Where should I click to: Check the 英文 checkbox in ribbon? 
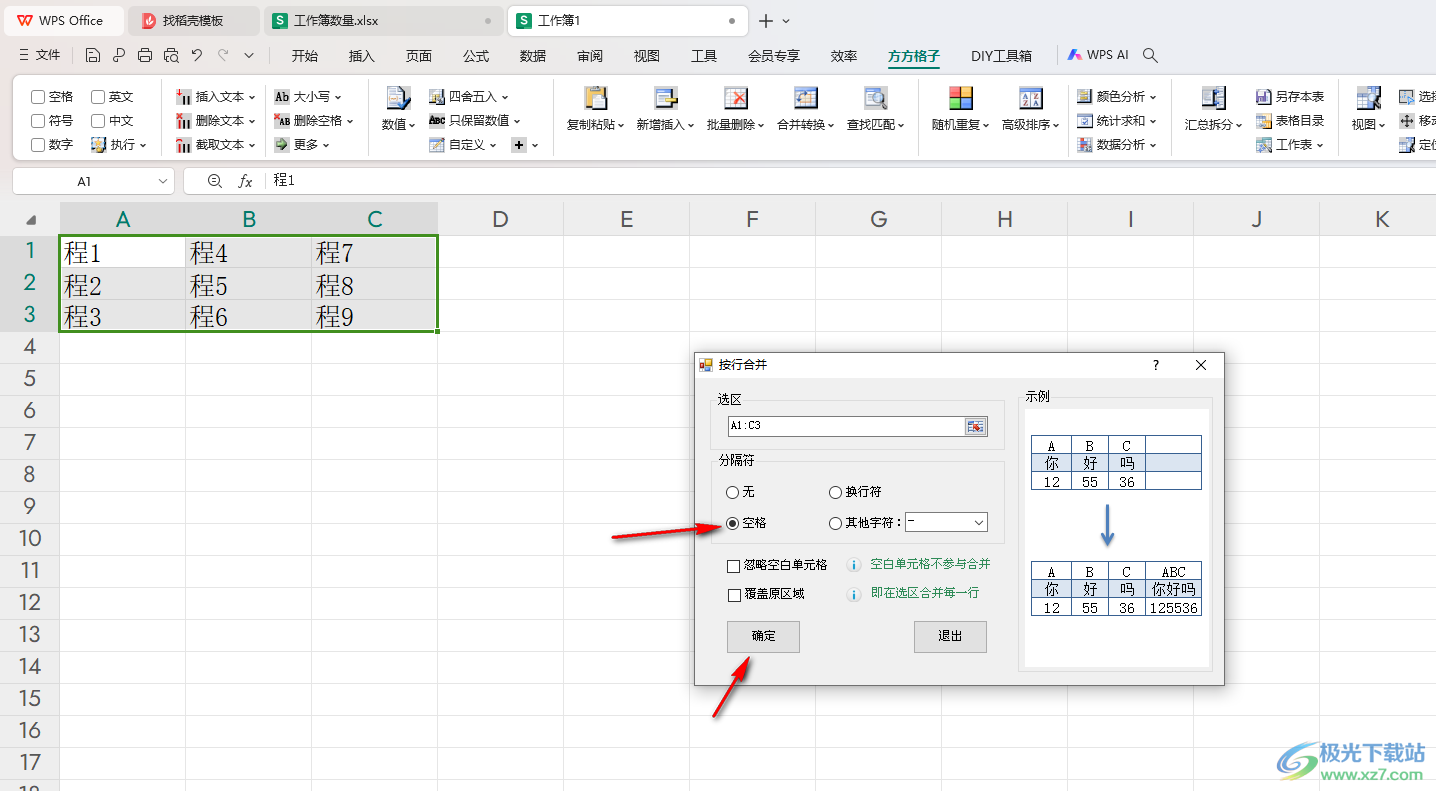(98, 97)
